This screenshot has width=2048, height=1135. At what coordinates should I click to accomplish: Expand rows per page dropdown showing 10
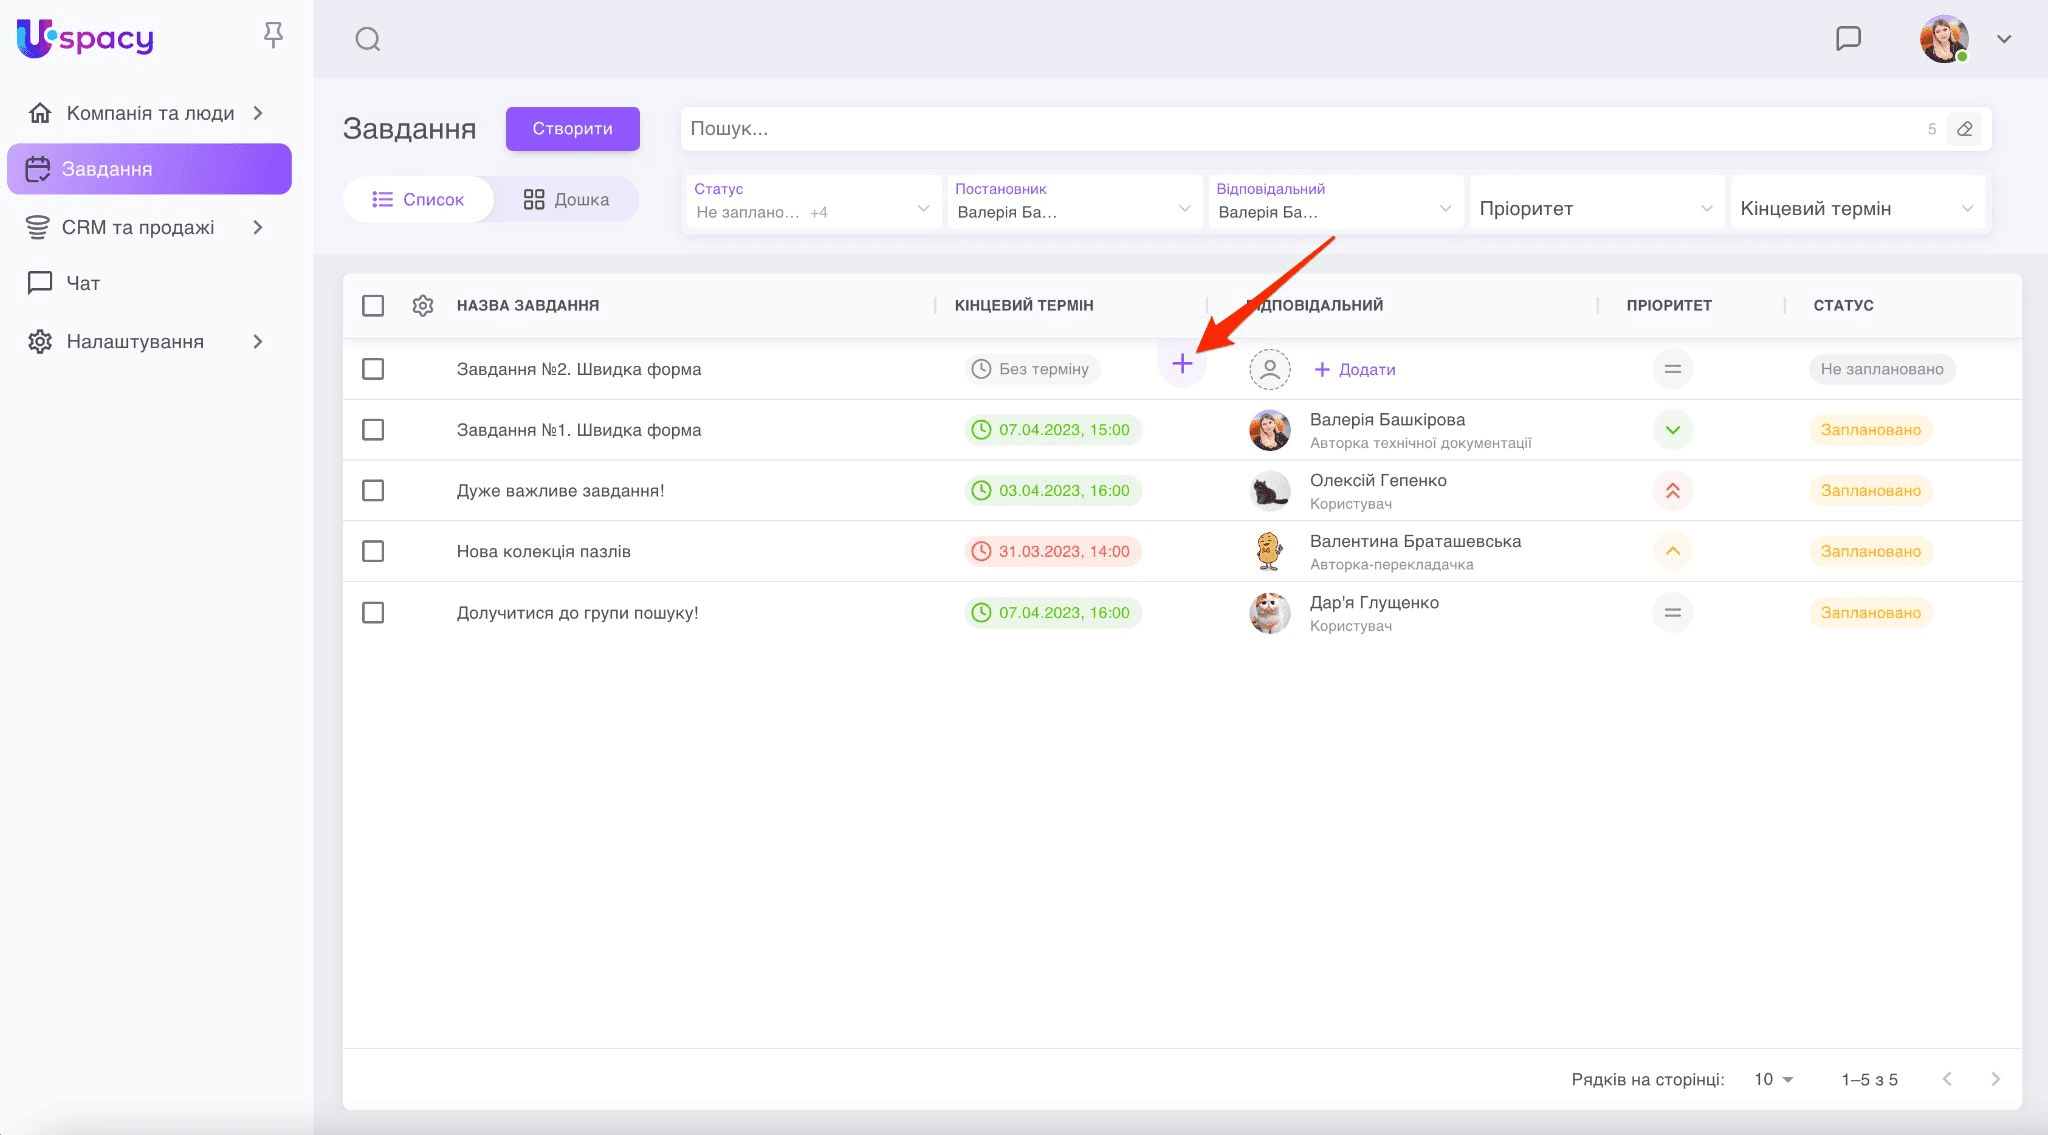(1774, 1079)
